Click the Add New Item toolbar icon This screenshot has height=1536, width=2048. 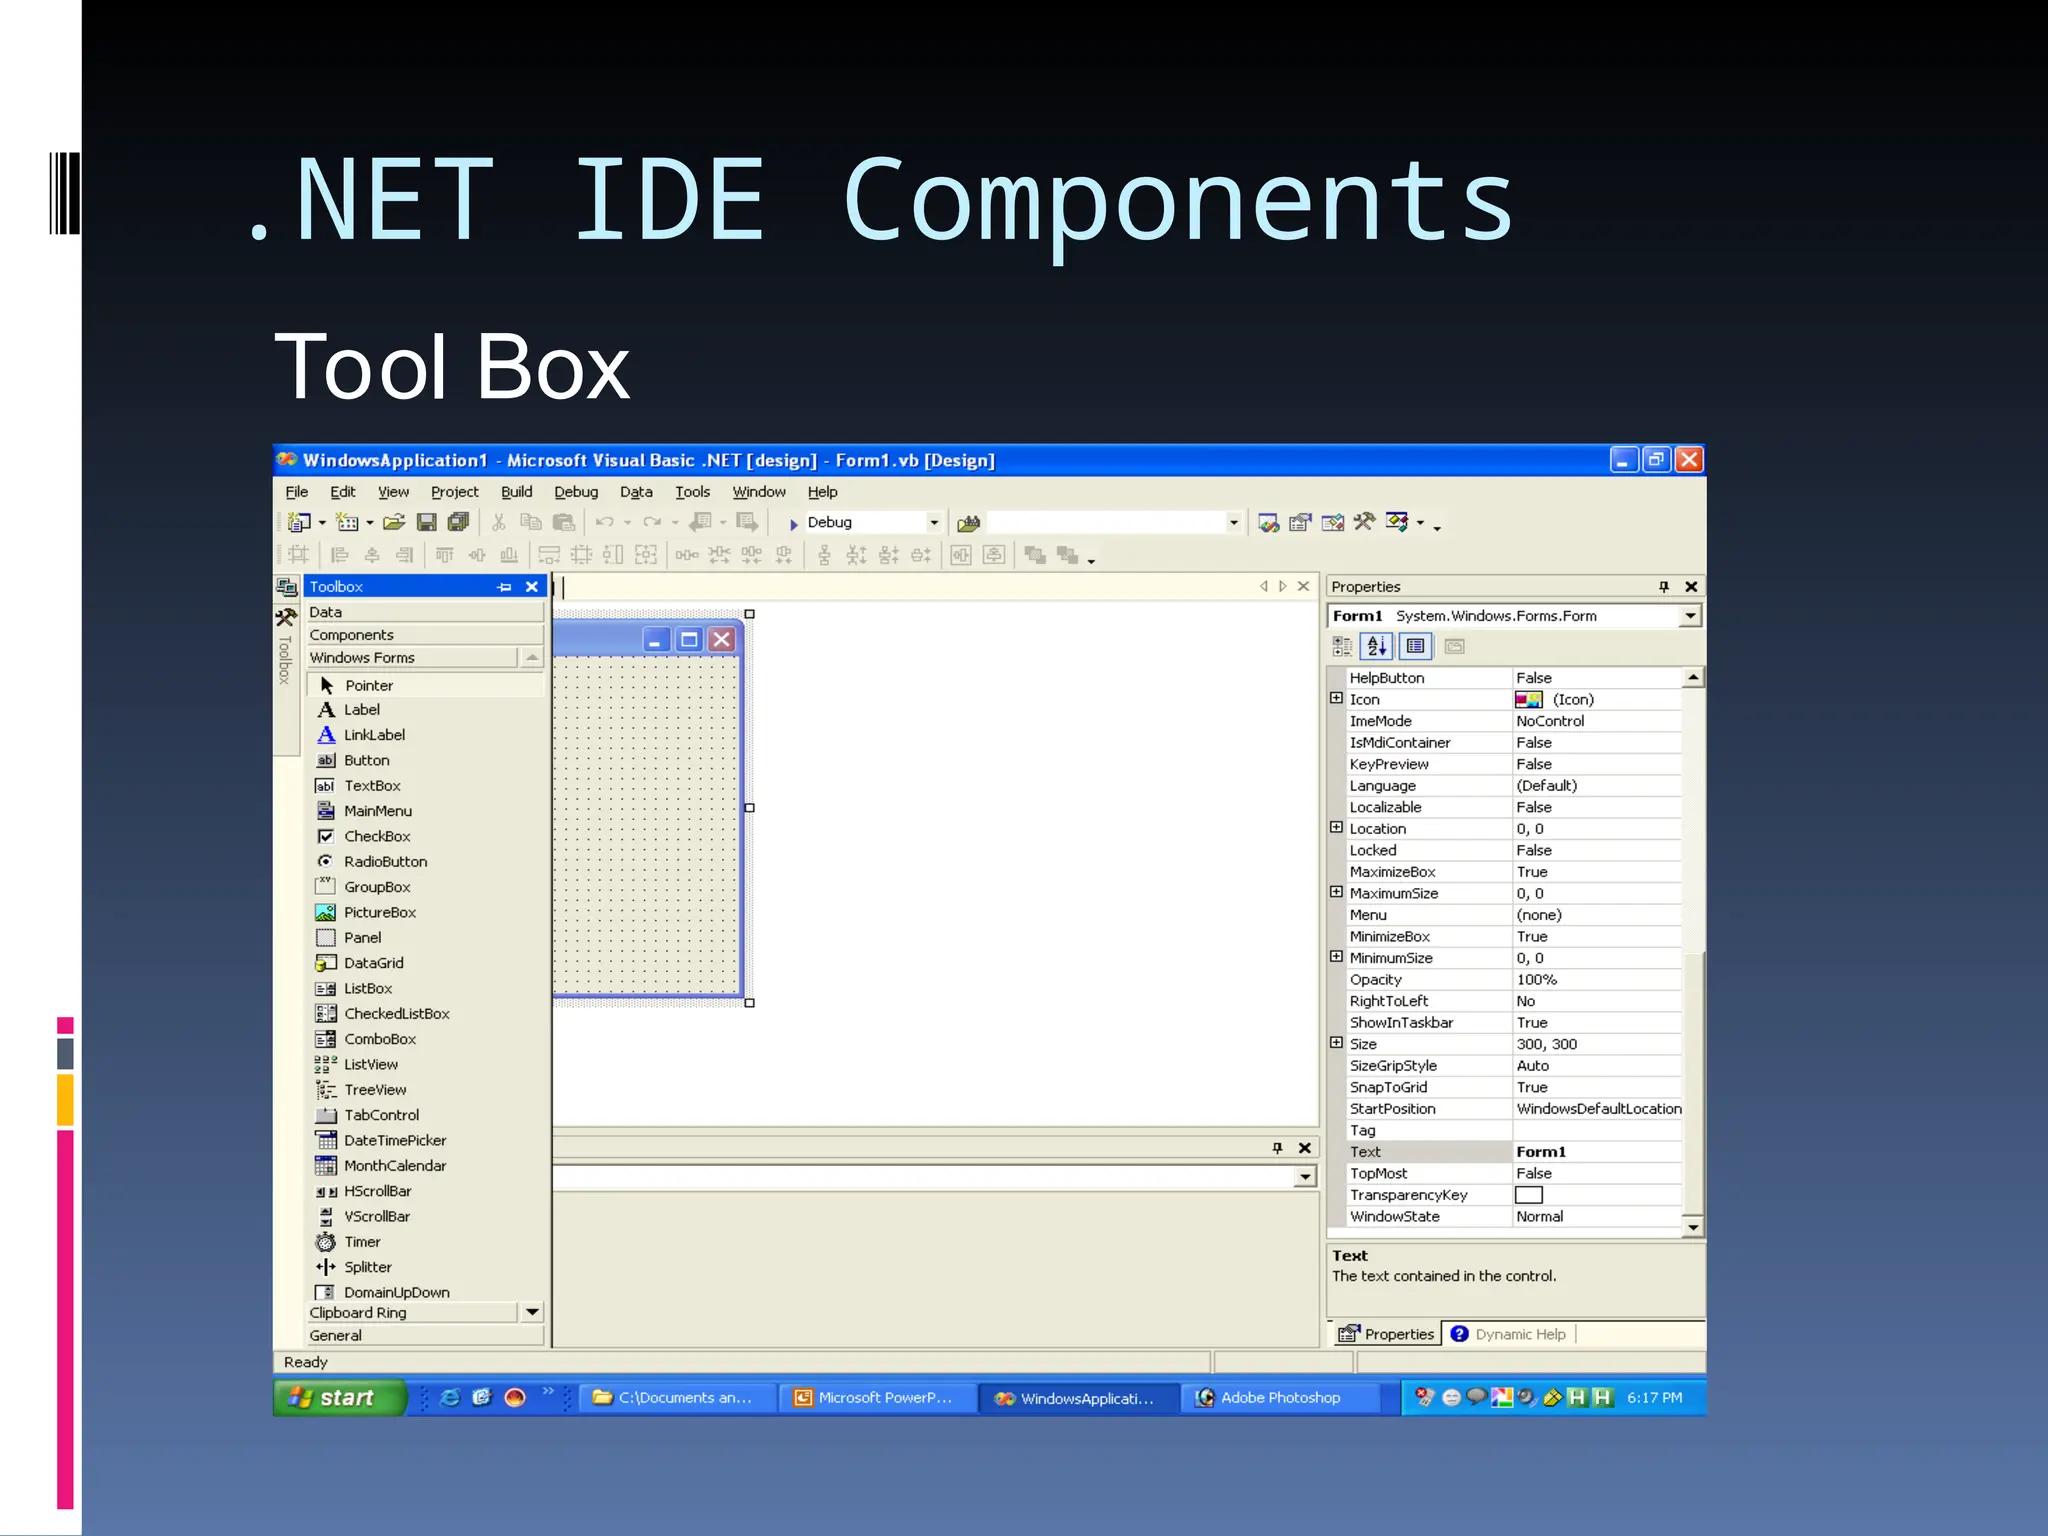tap(347, 522)
